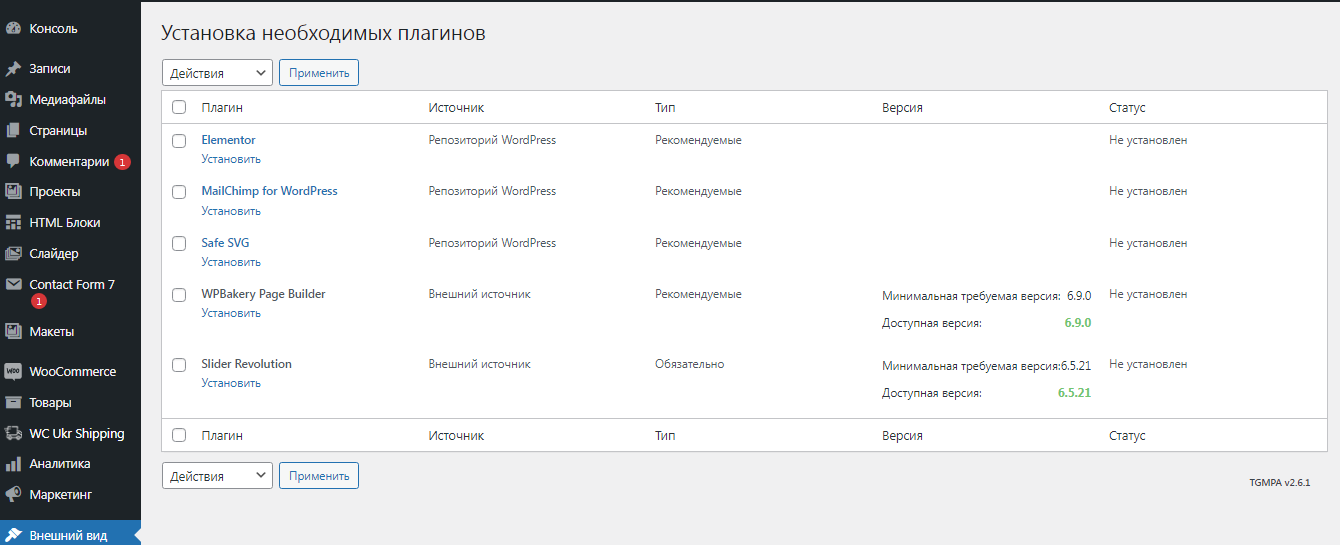
Task: Click the Слайдер sidebar icon
Action: 14,254
